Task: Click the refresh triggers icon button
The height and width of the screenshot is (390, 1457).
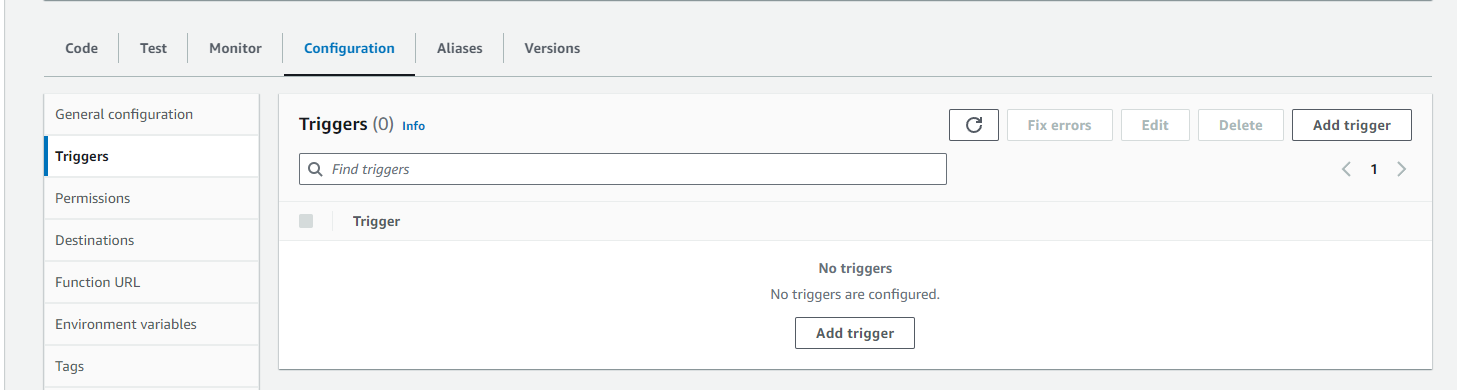Action: (x=974, y=125)
